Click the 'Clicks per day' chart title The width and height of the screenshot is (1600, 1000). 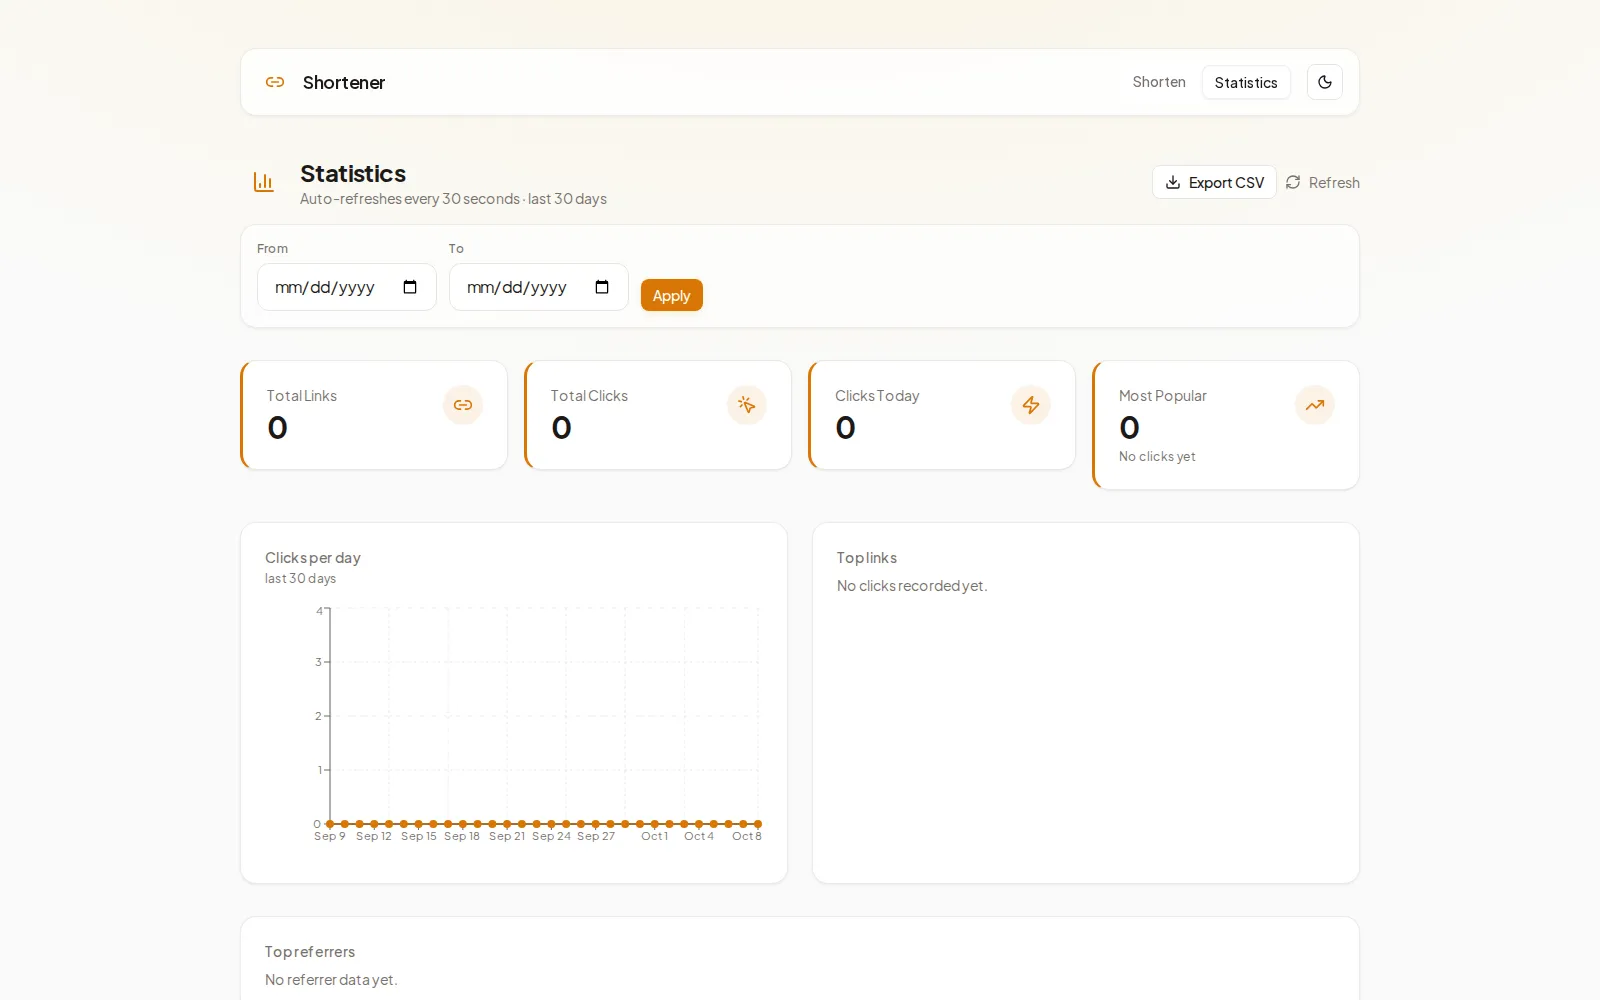(313, 558)
